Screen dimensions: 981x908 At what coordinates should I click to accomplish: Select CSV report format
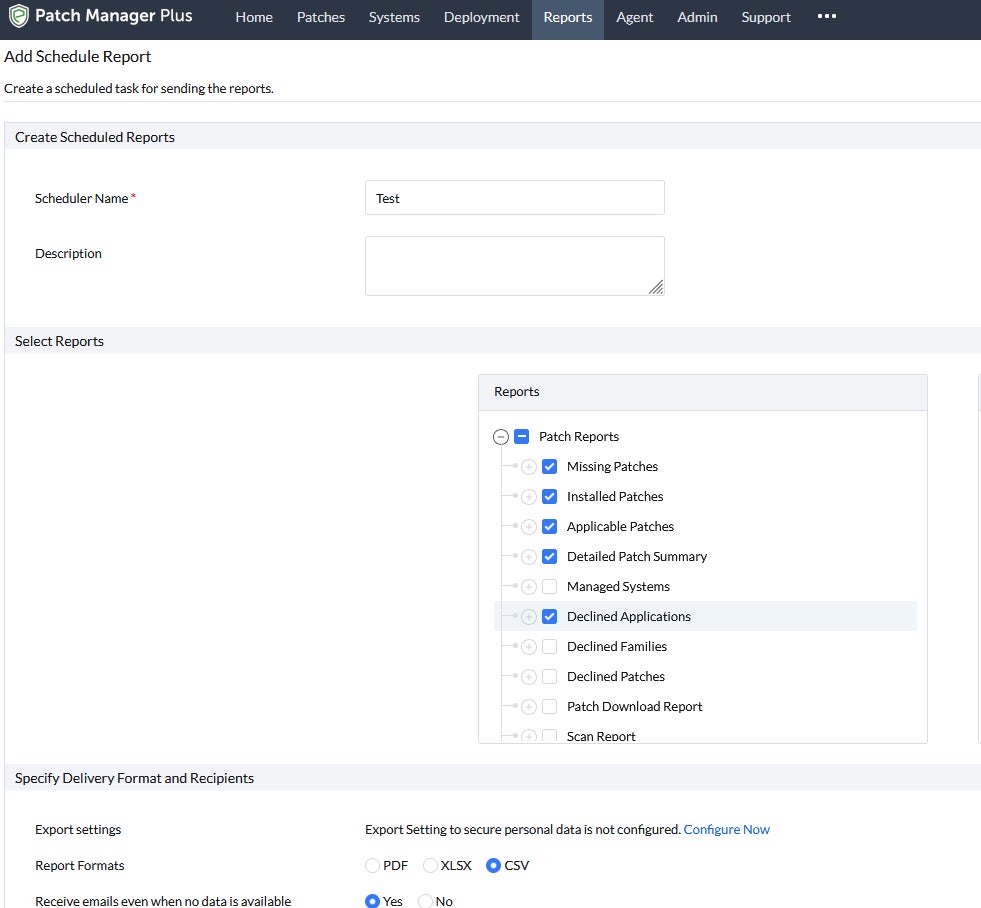(x=493, y=865)
